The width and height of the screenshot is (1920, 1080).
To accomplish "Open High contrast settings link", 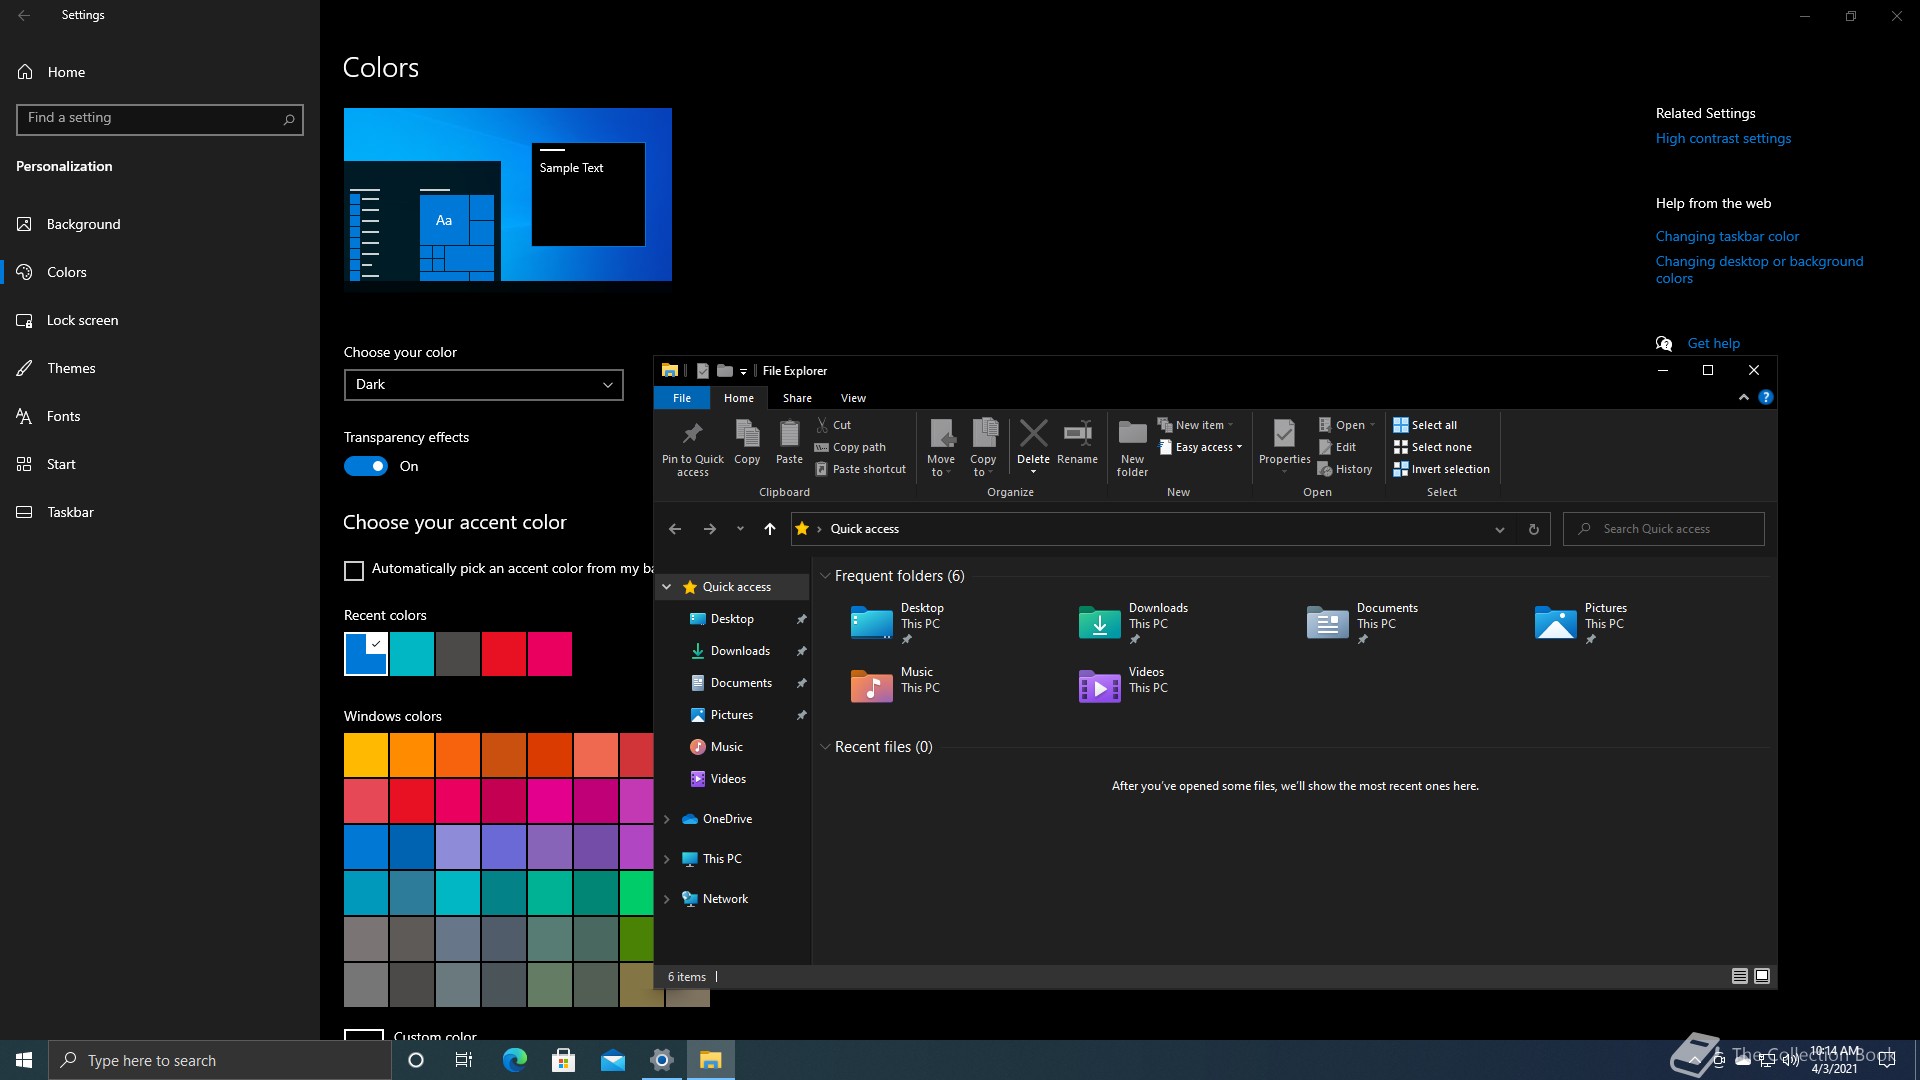I will point(1723,138).
